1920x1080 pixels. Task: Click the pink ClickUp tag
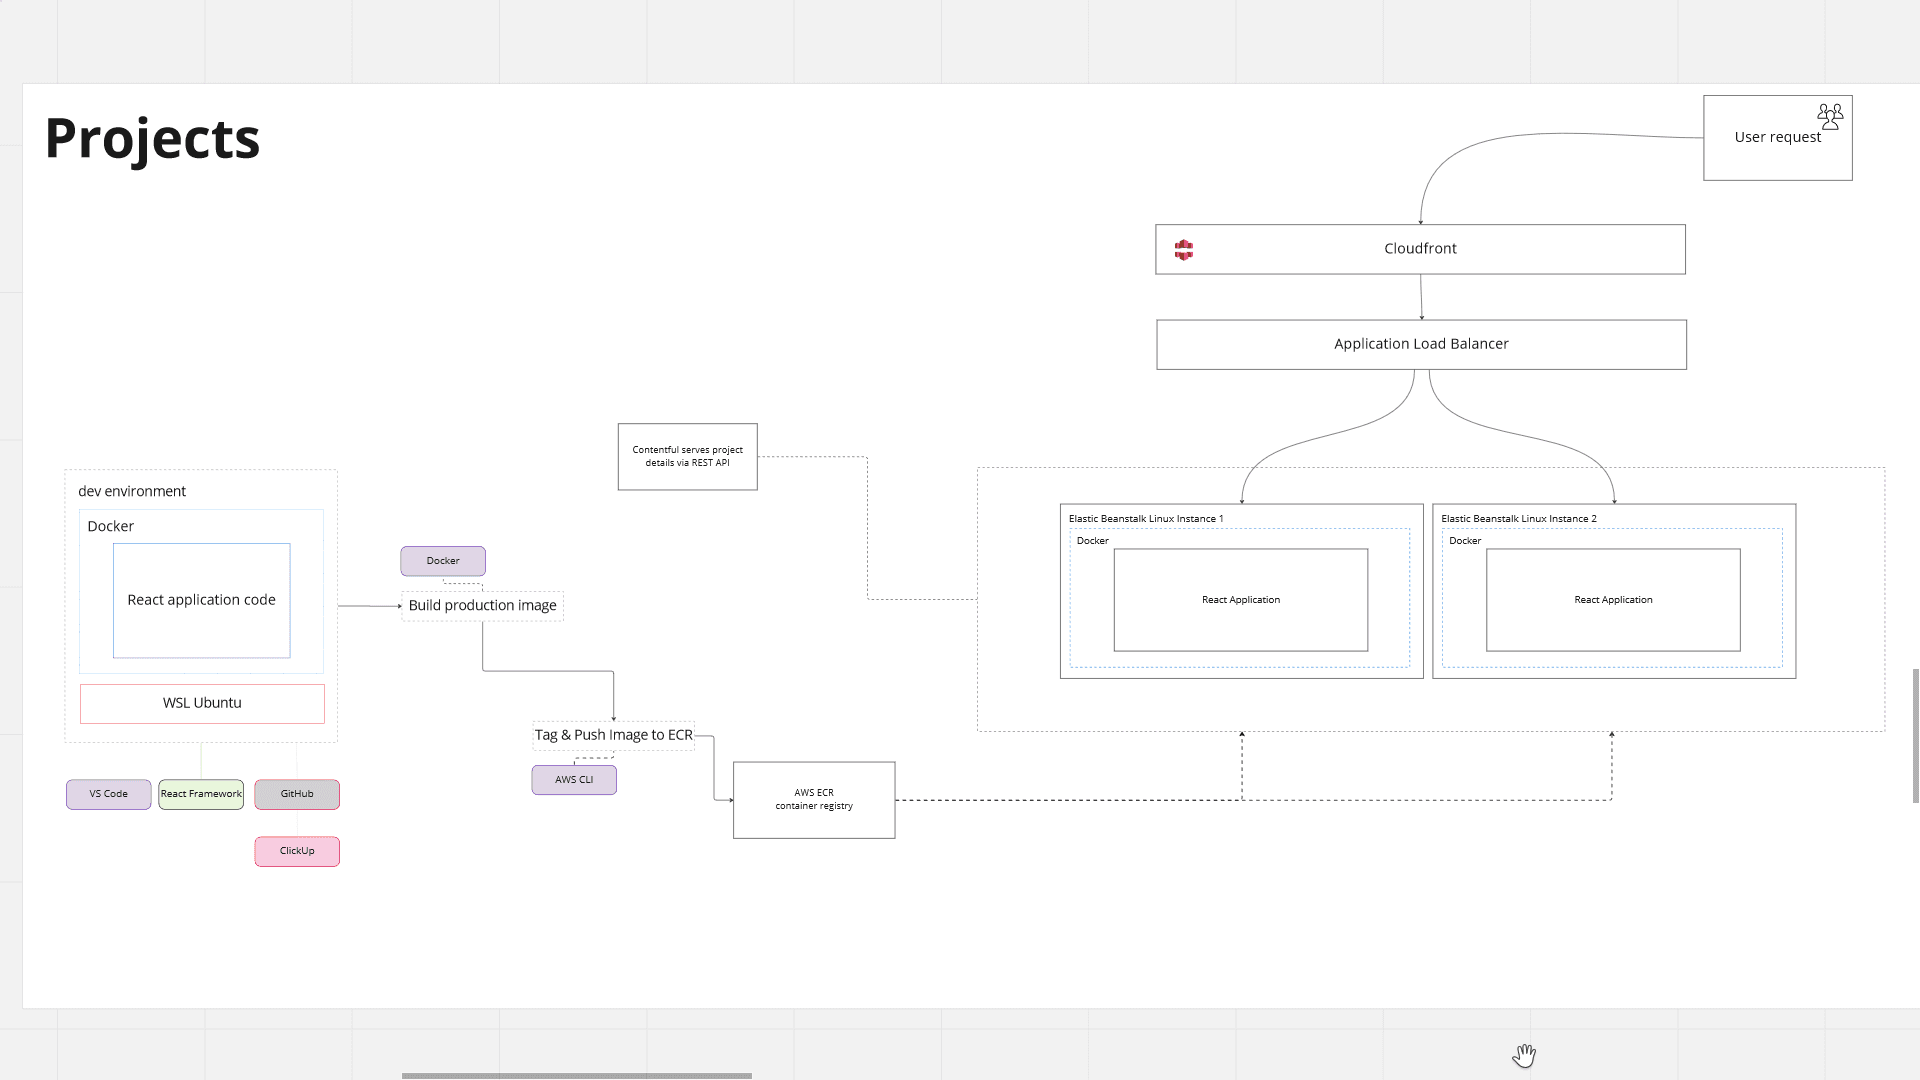297,851
